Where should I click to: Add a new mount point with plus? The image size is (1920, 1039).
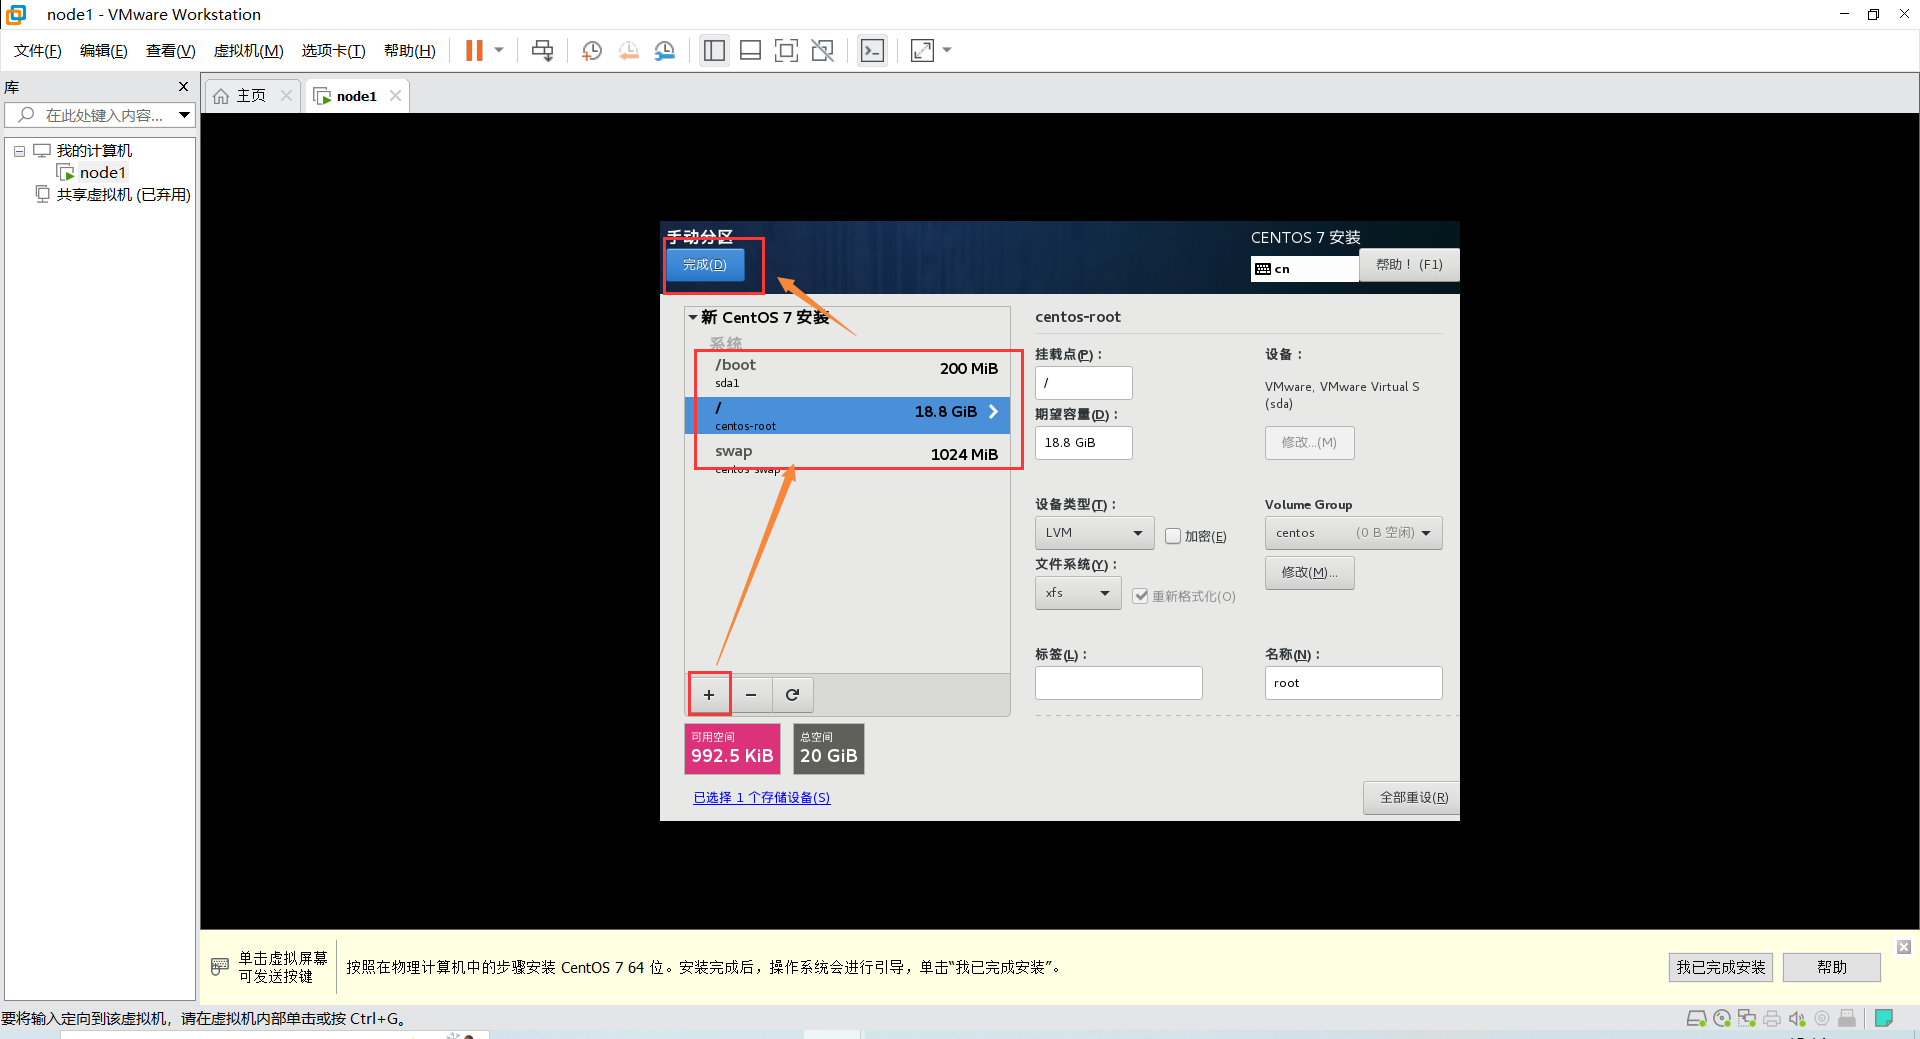pyautogui.click(x=709, y=695)
